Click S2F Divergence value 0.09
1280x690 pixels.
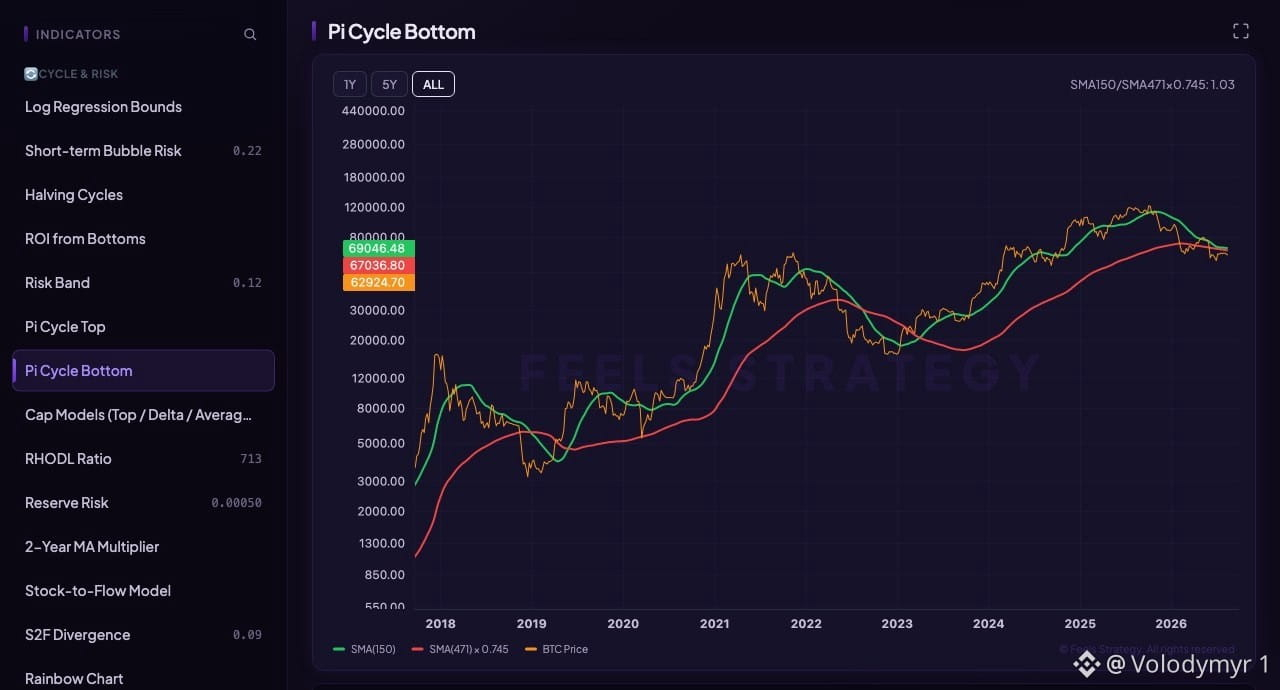[x=247, y=635]
